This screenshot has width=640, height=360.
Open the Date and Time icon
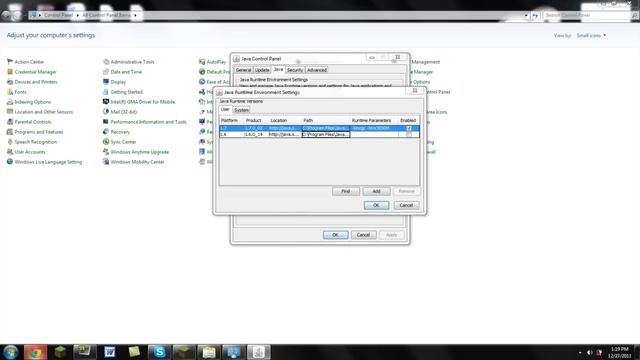click(106, 72)
